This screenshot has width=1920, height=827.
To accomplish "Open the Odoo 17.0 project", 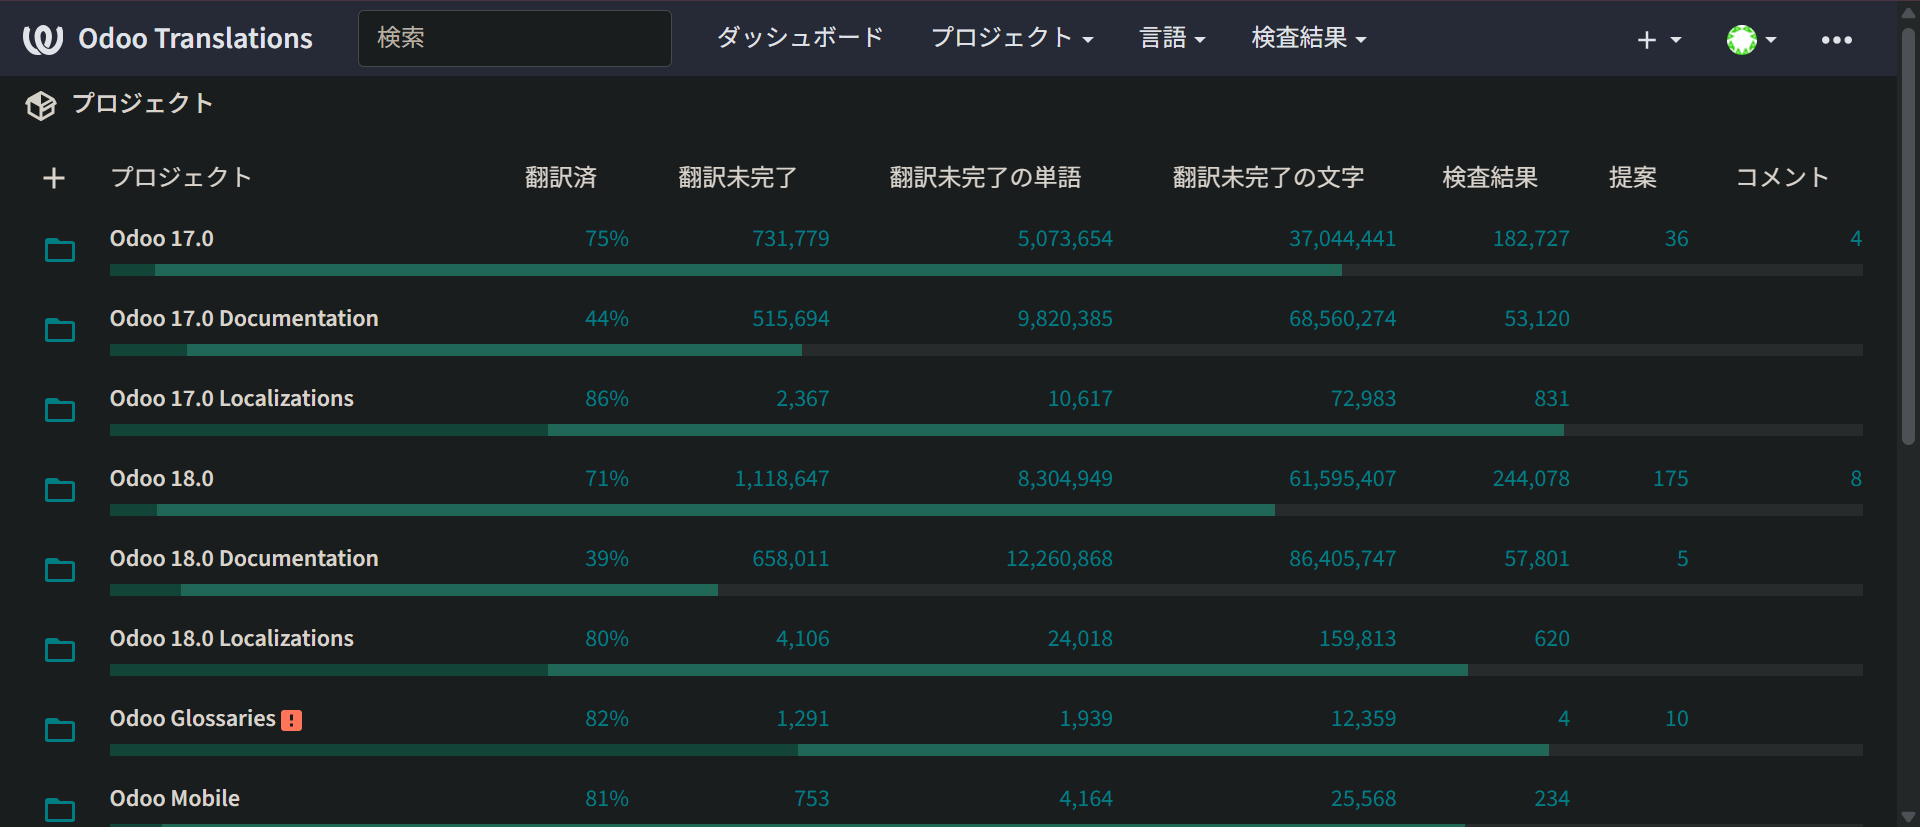I will 162,239.
